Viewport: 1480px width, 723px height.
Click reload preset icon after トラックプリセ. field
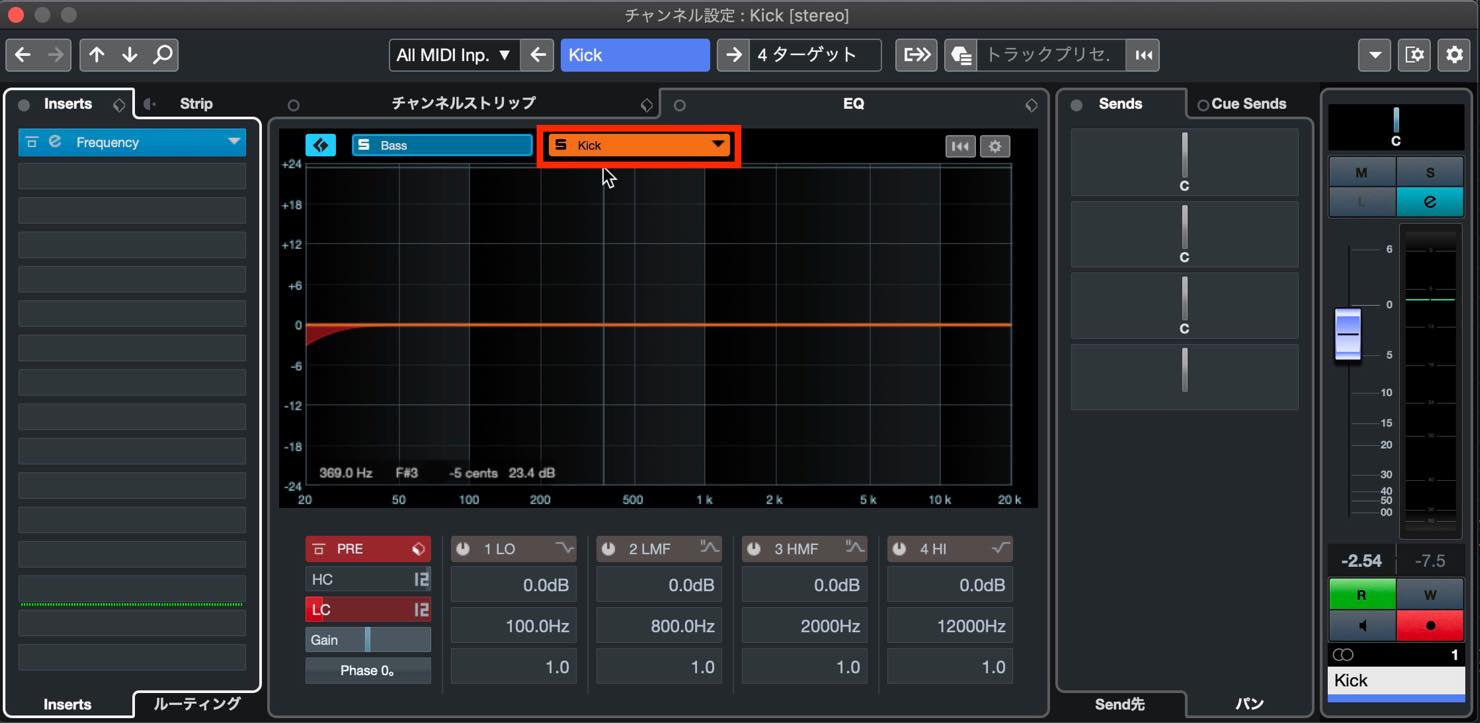pos(1142,55)
